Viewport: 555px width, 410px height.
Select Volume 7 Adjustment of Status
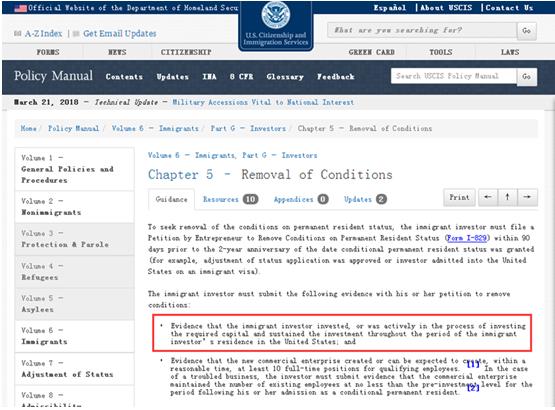tap(67, 369)
